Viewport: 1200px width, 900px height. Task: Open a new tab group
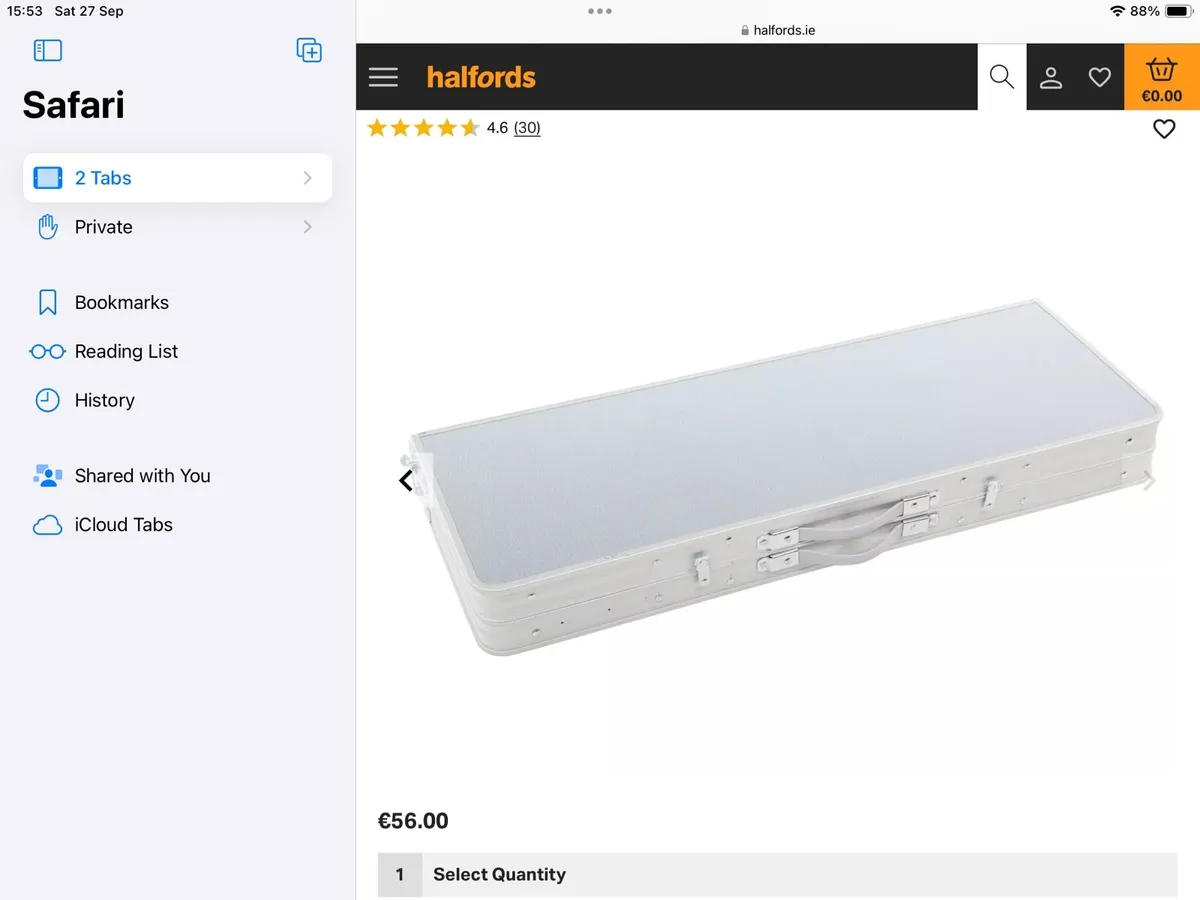[309, 50]
